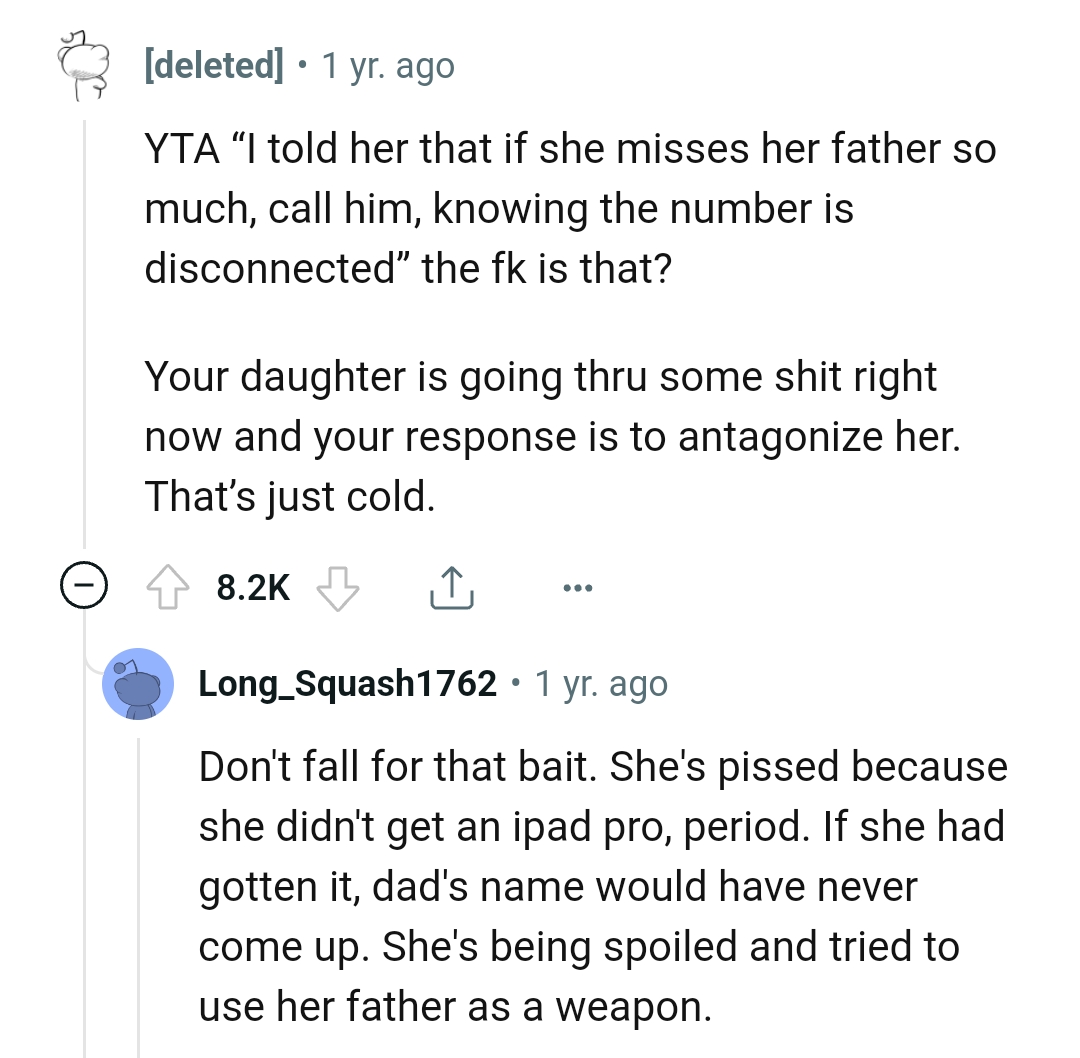Click the 1 yr. ago timestamp on the top comment
Viewport: 1080px width, 1058px height.
click(x=386, y=65)
